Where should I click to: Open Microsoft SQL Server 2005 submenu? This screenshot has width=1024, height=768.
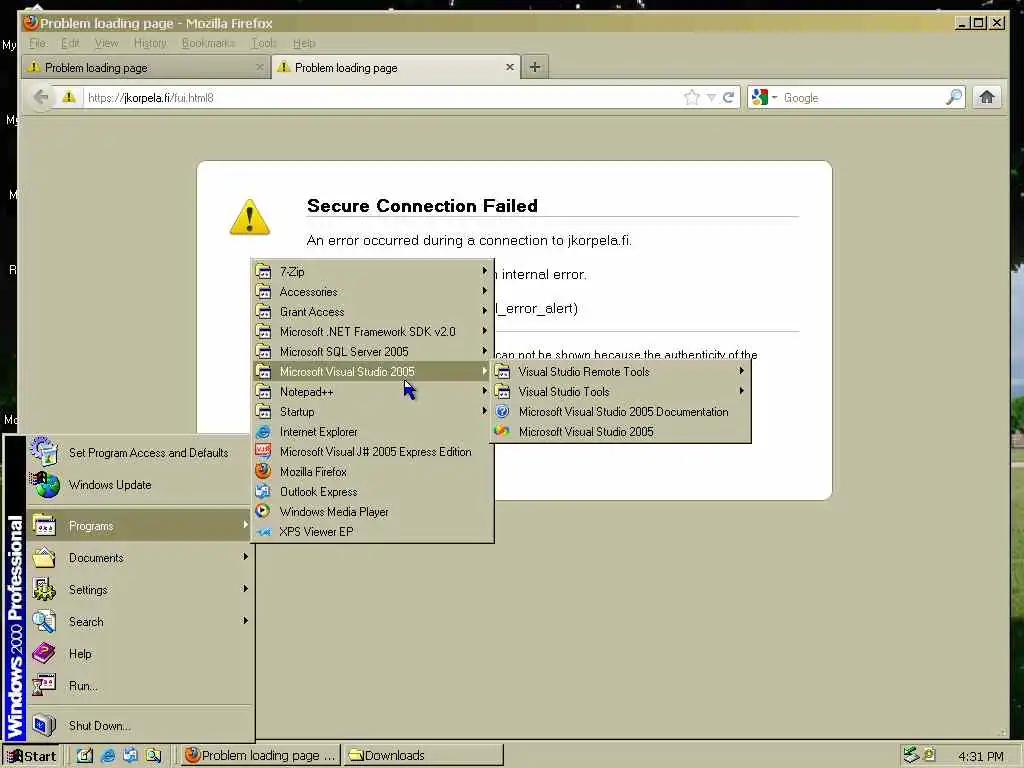(x=372, y=351)
